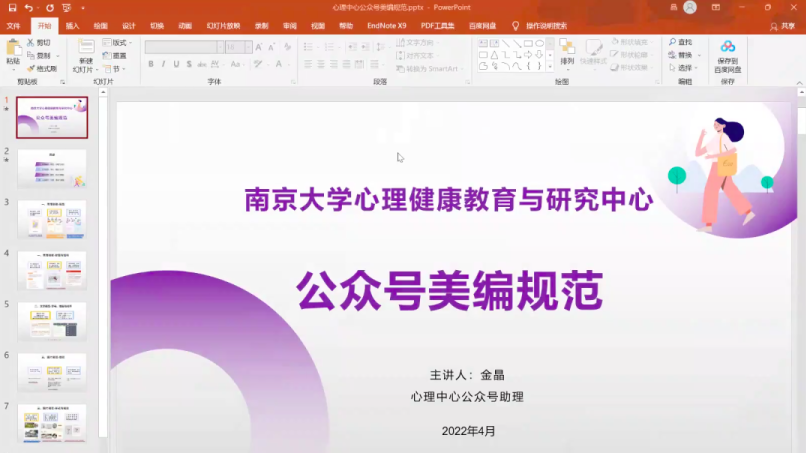Open the 替换 replace dropdown arrow
Image resolution: width=806 pixels, height=453 pixels.
point(699,55)
